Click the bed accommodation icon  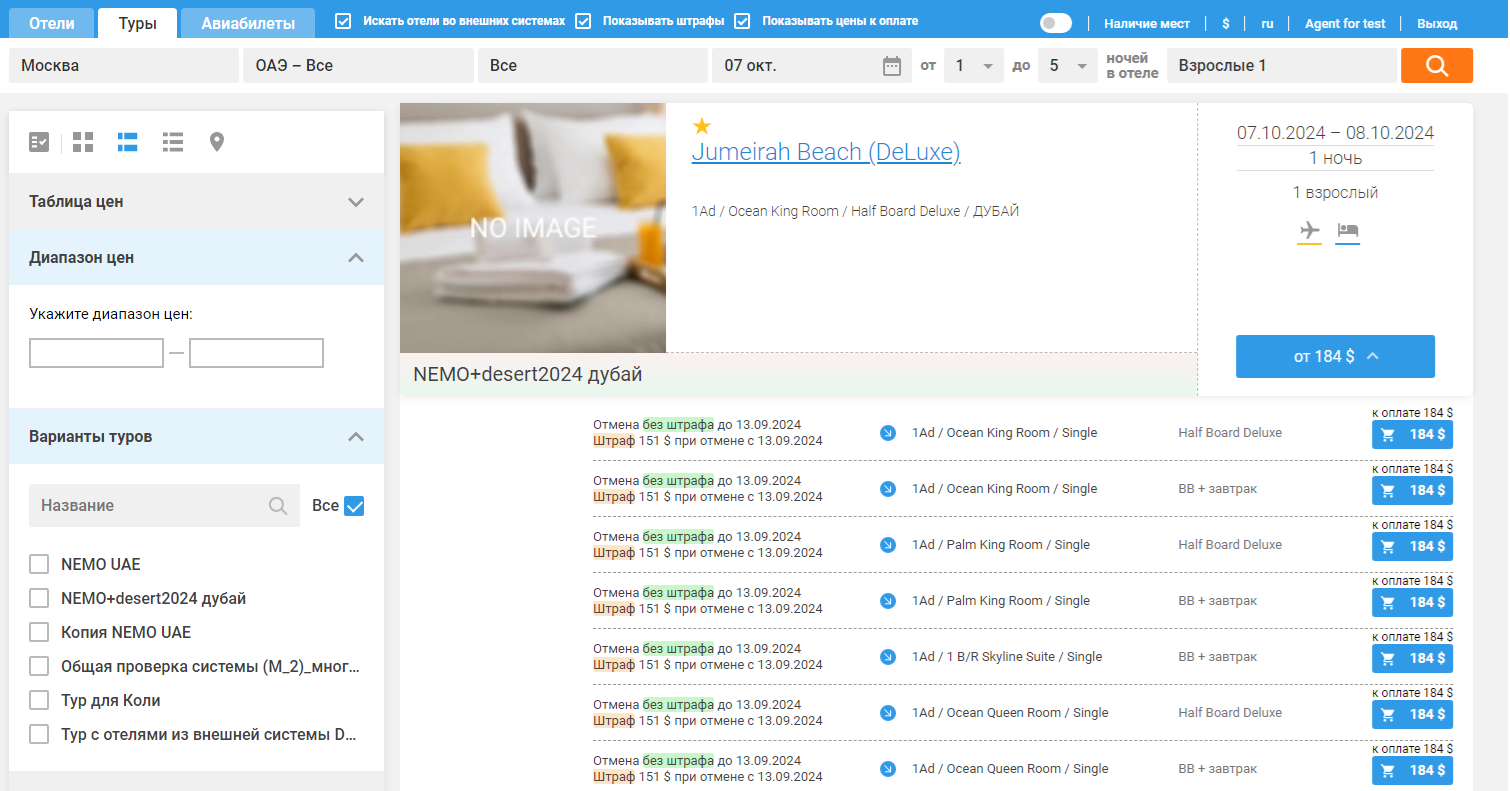tap(1347, 231)
